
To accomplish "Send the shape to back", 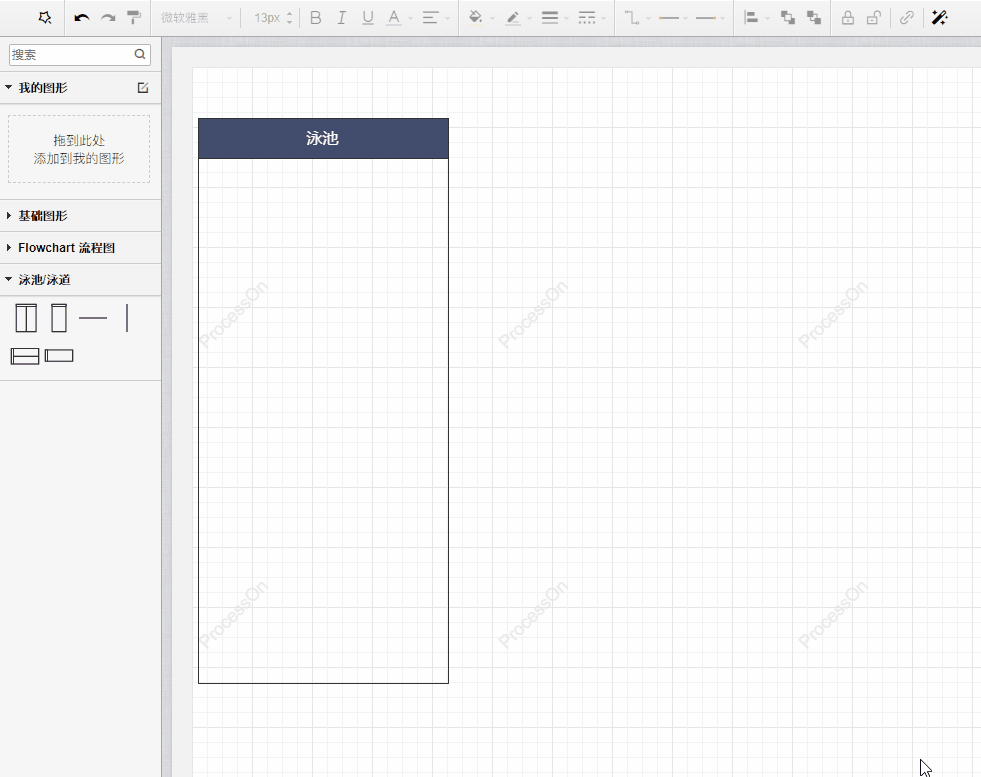I will pos(814,18).
